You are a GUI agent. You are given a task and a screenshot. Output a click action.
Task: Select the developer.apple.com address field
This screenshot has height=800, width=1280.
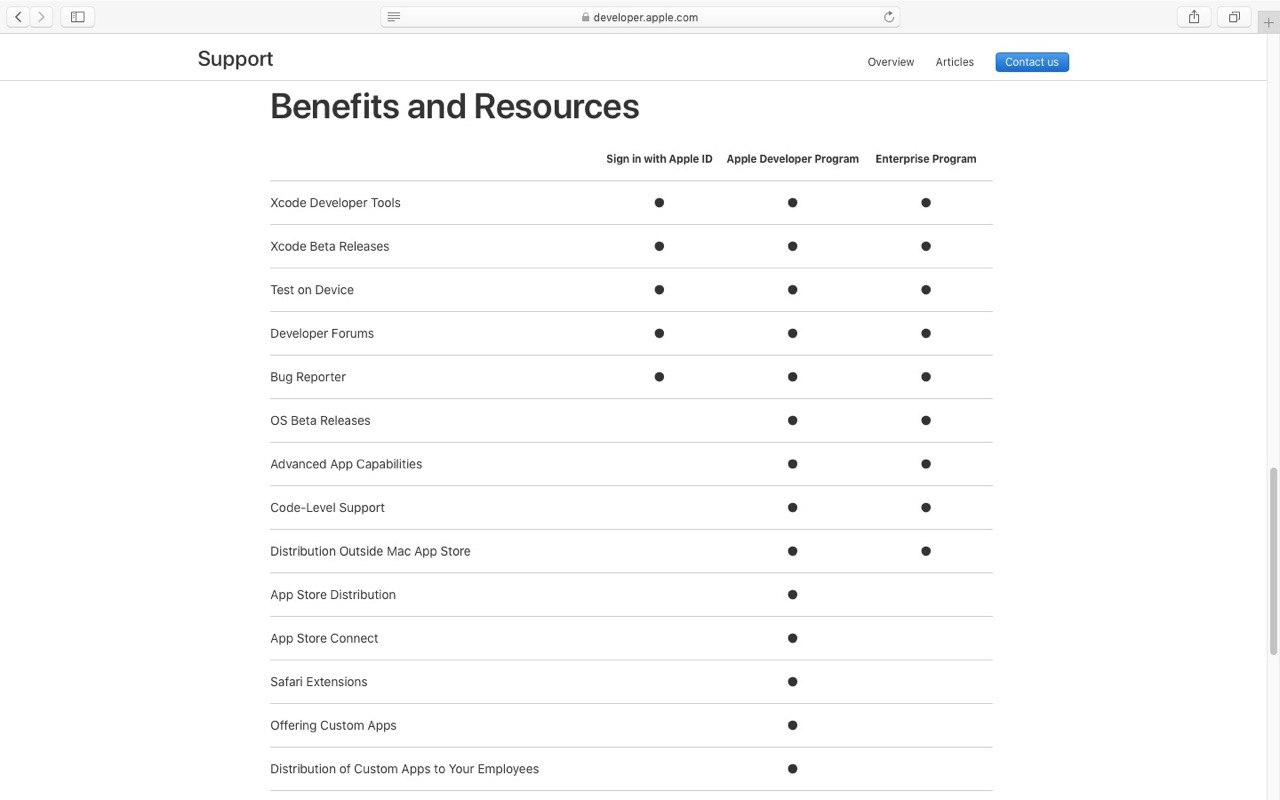(640, 17)
